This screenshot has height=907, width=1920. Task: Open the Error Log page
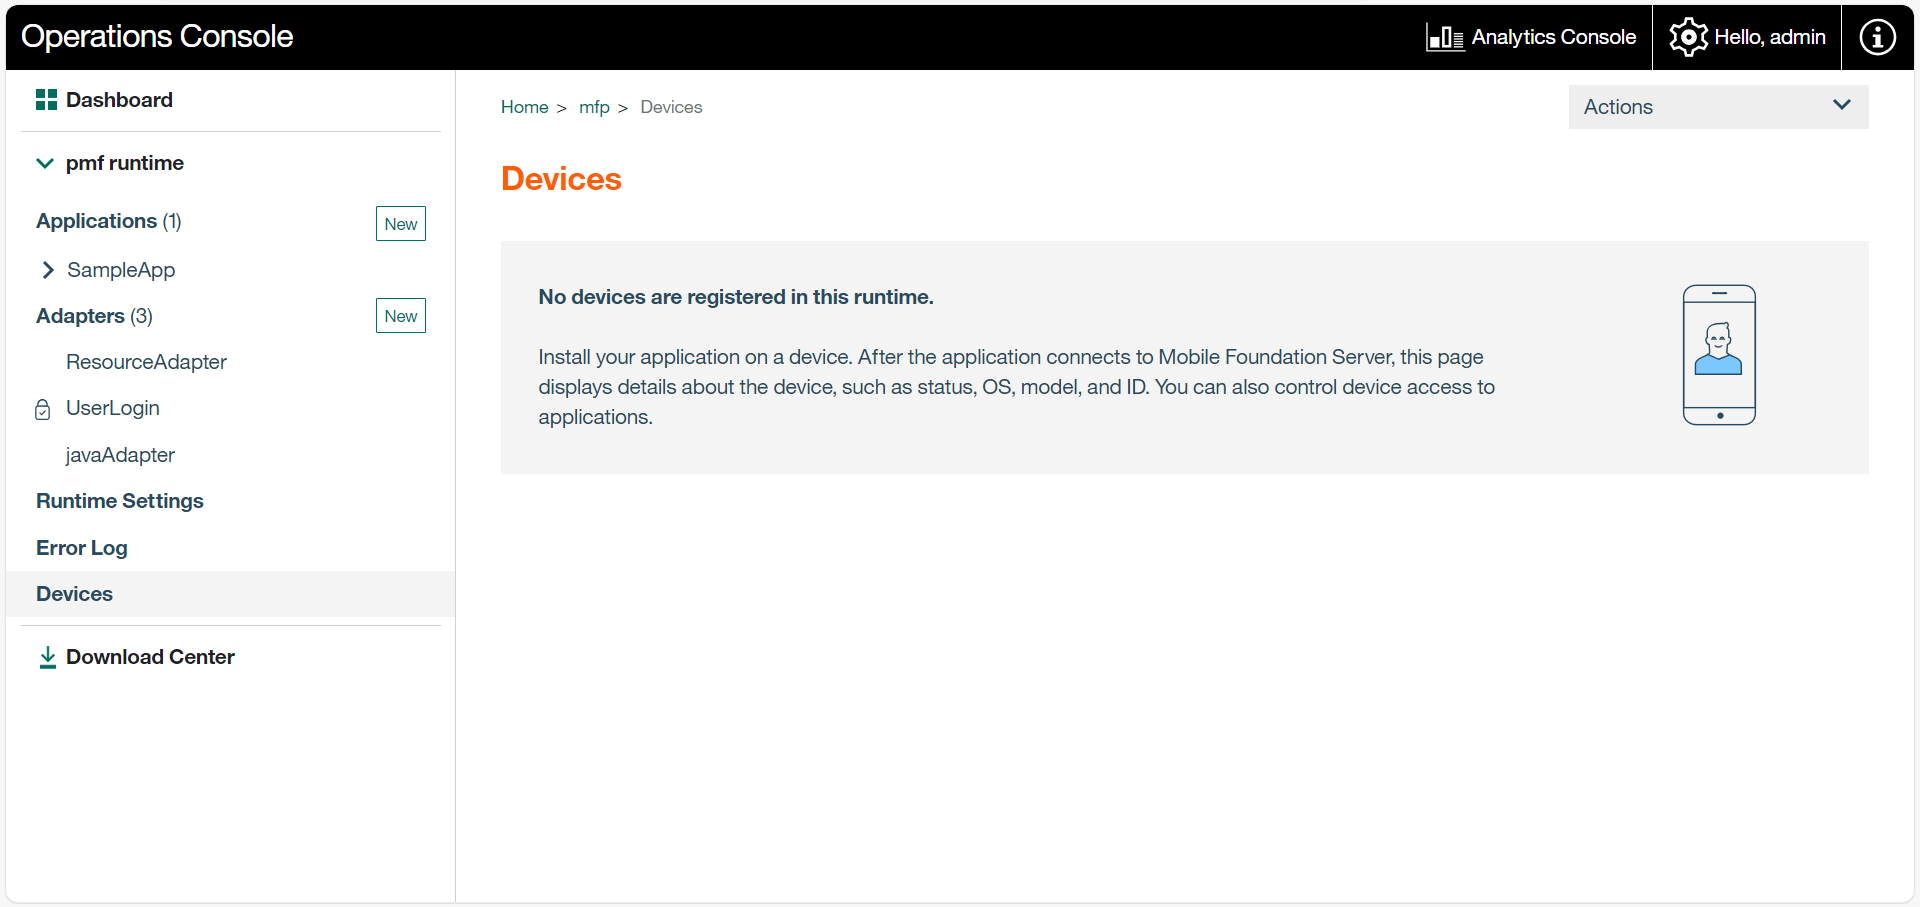point(81,547)
